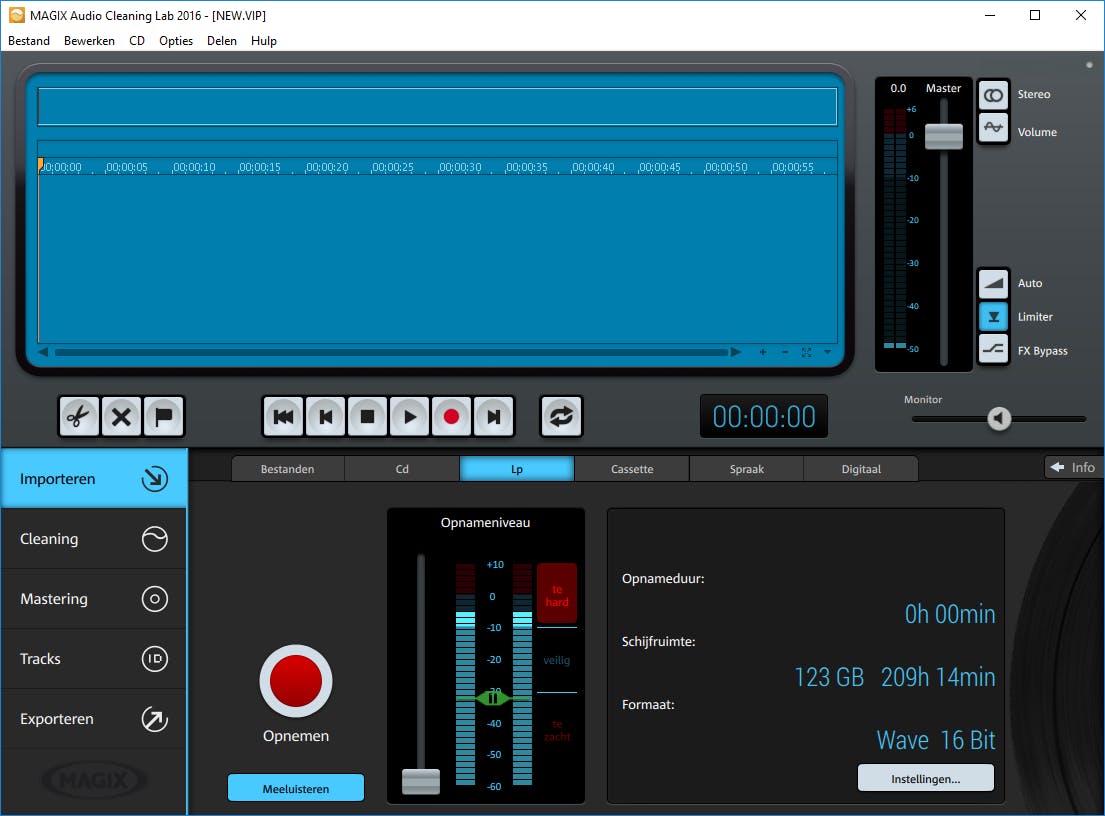Viewport: 1105px width, 816px height.
Task: Switch to the Digitaal tab
Action: point(861,469)
